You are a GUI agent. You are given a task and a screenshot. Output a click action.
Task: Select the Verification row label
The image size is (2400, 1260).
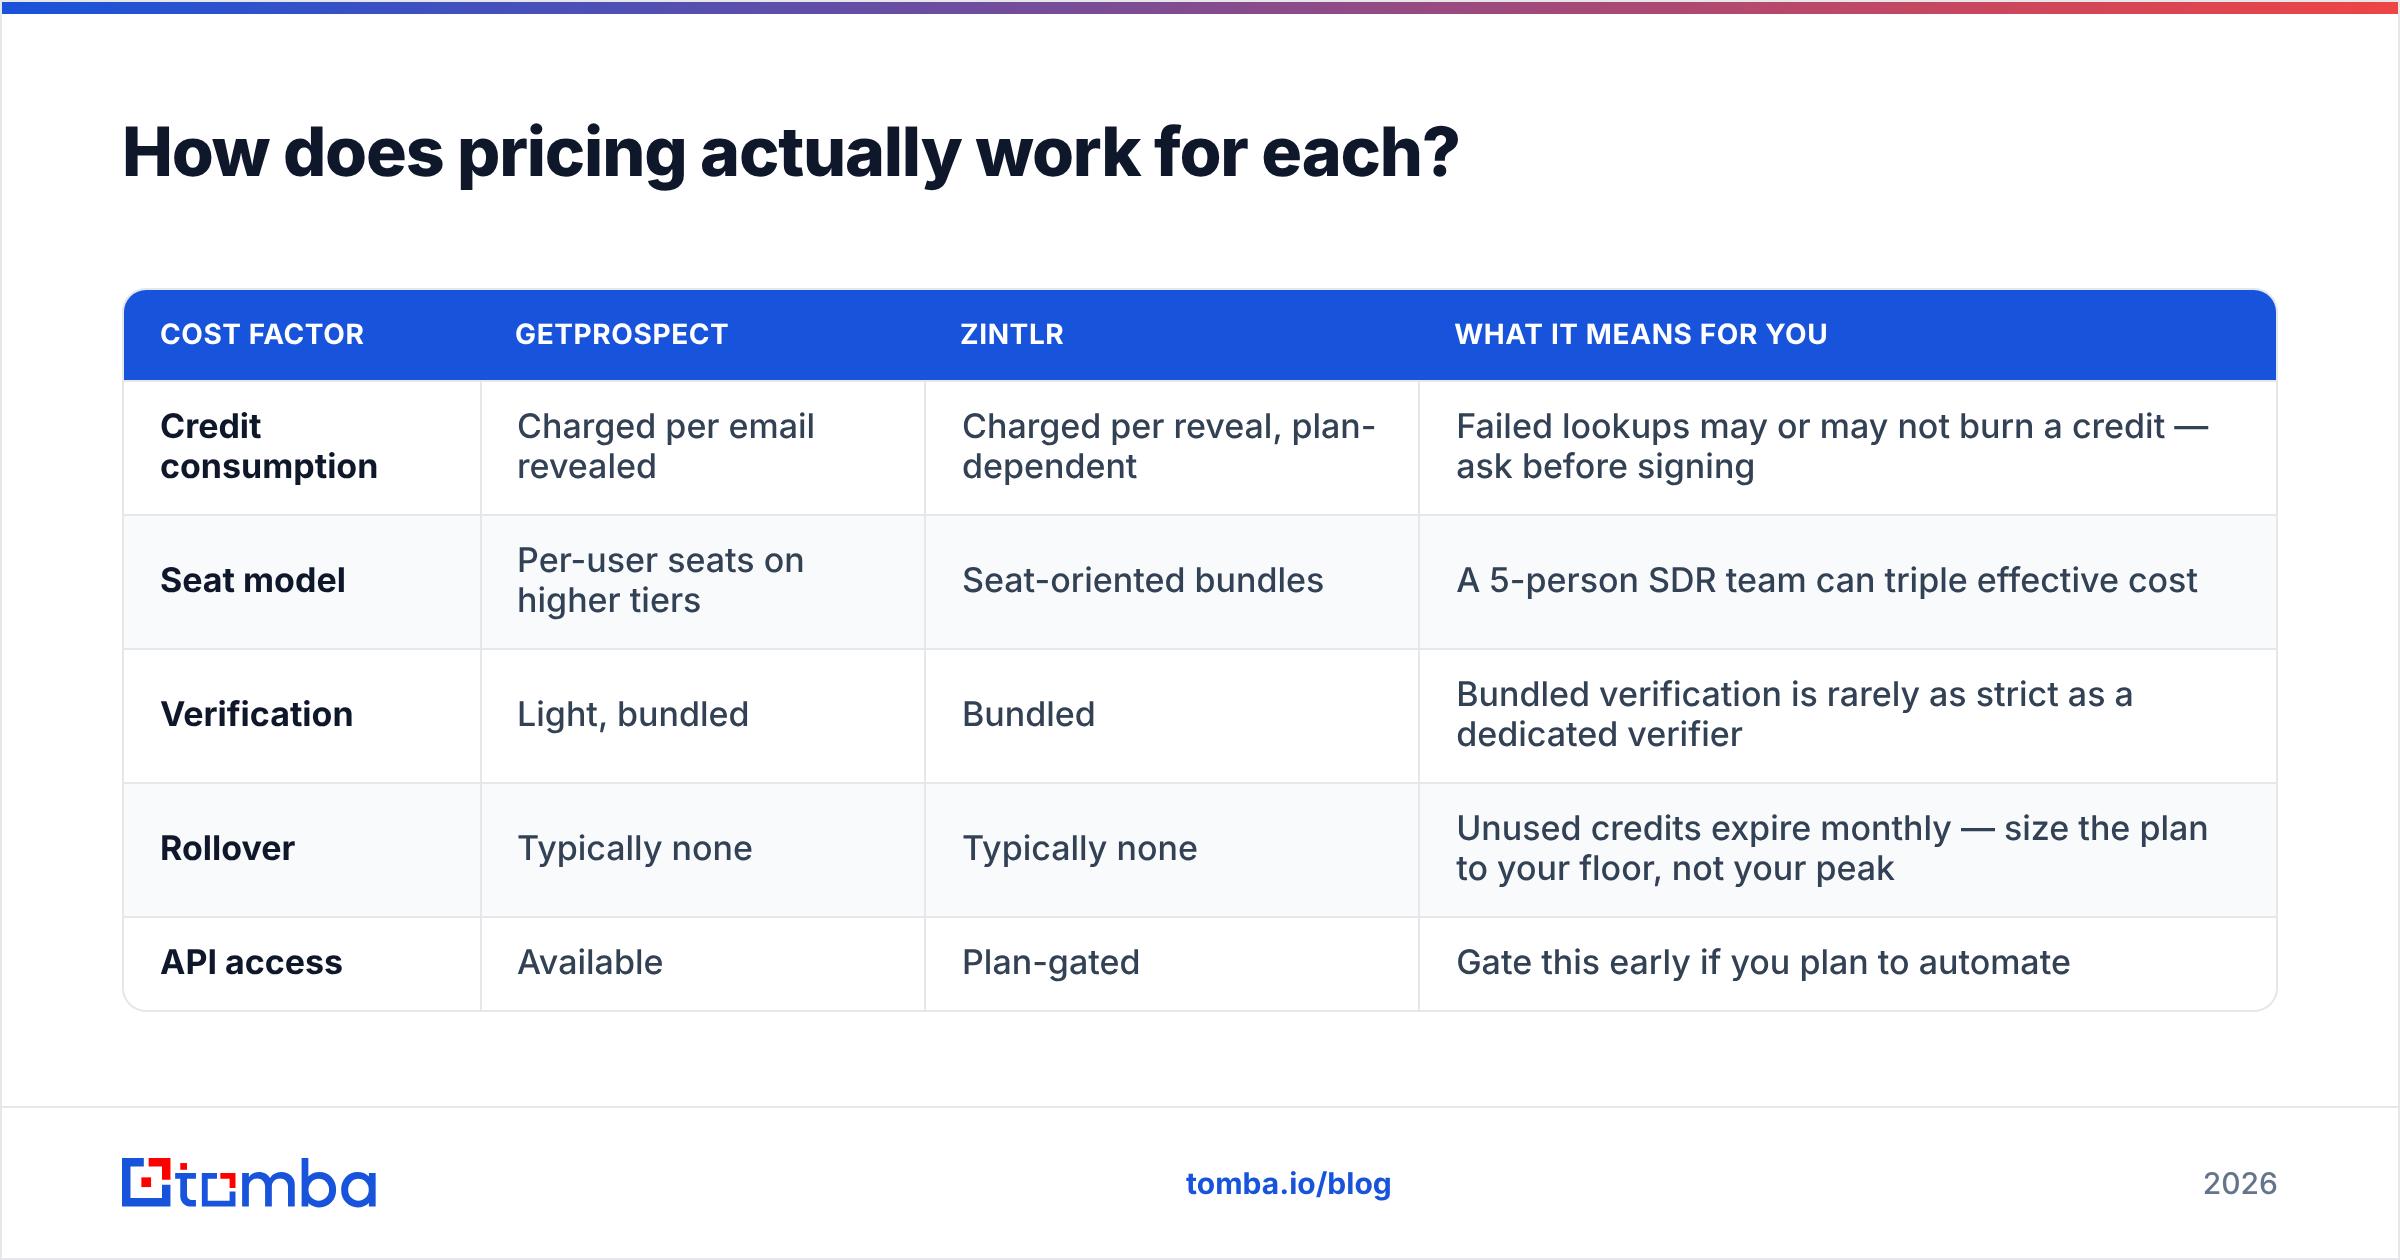tap(257, 714)
